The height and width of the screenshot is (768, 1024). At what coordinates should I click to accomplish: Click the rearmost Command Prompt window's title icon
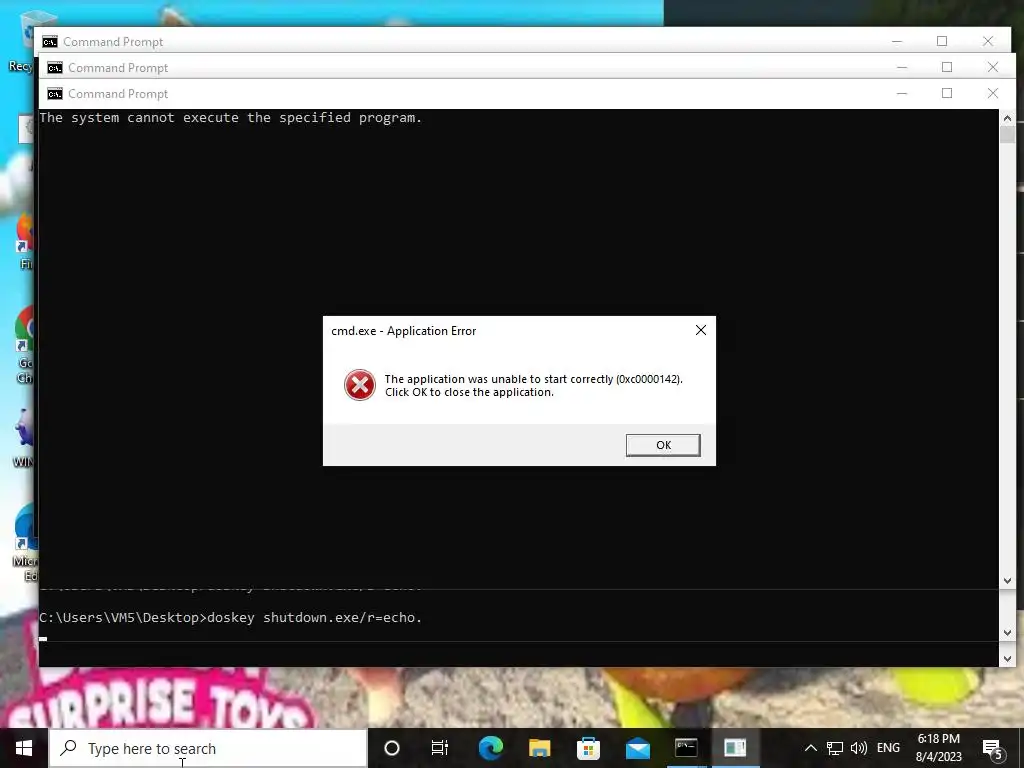pyautogui.click(x=50, y=42)
